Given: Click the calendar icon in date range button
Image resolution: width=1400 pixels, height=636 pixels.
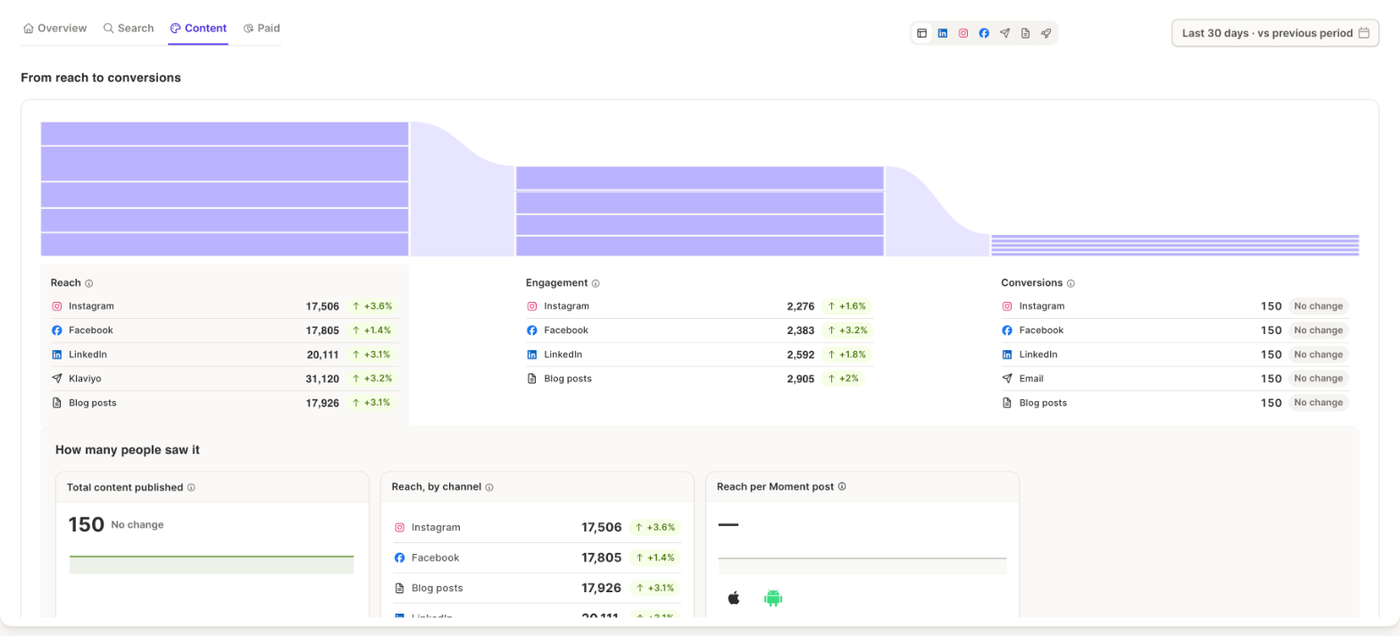Looking at the screenshot, I should click(x=1363, y=33).
